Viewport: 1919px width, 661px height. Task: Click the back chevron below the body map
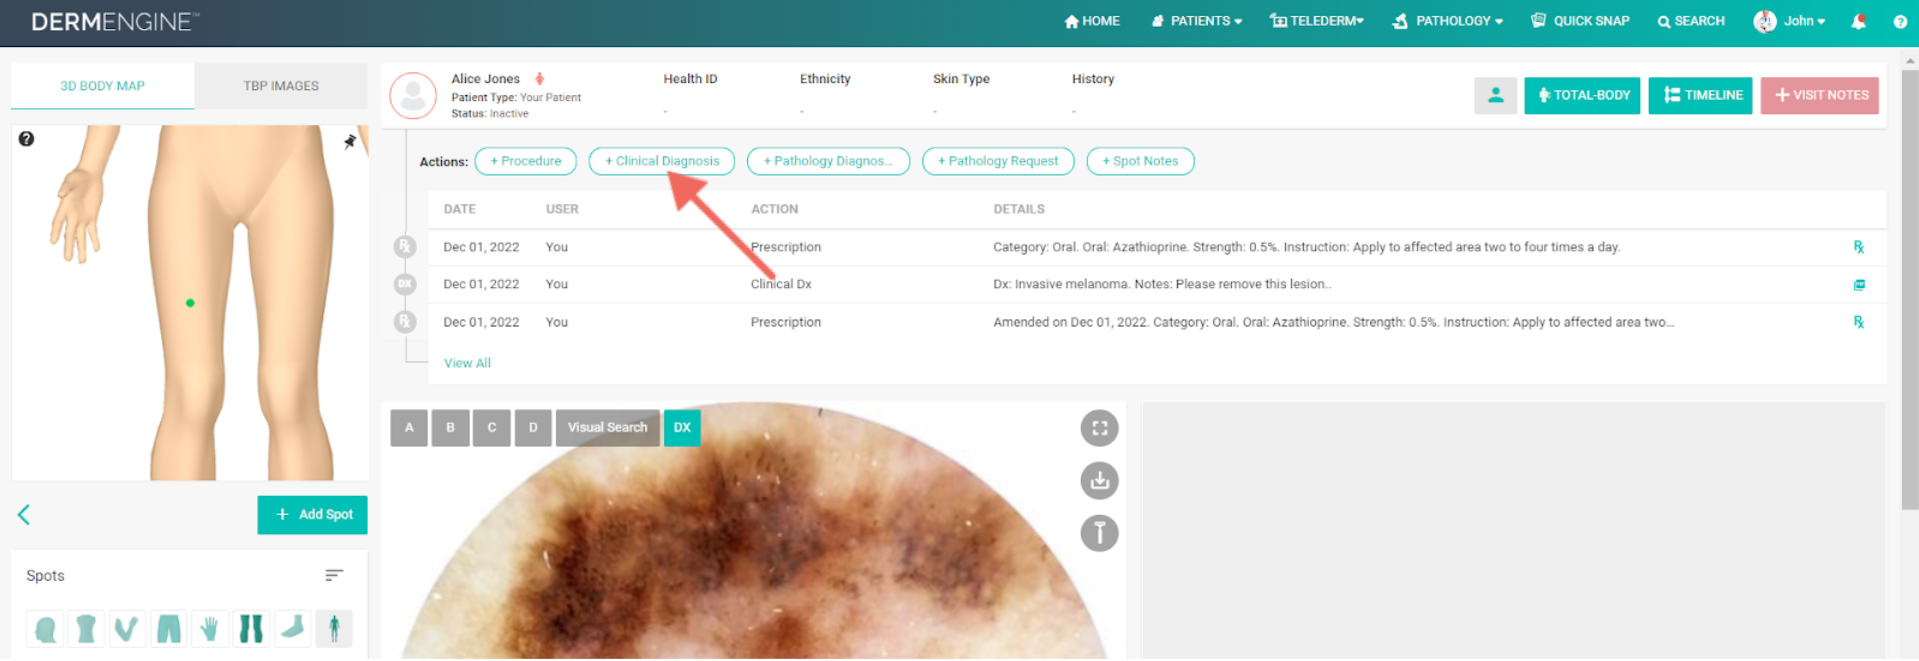[x=24, y=515]
